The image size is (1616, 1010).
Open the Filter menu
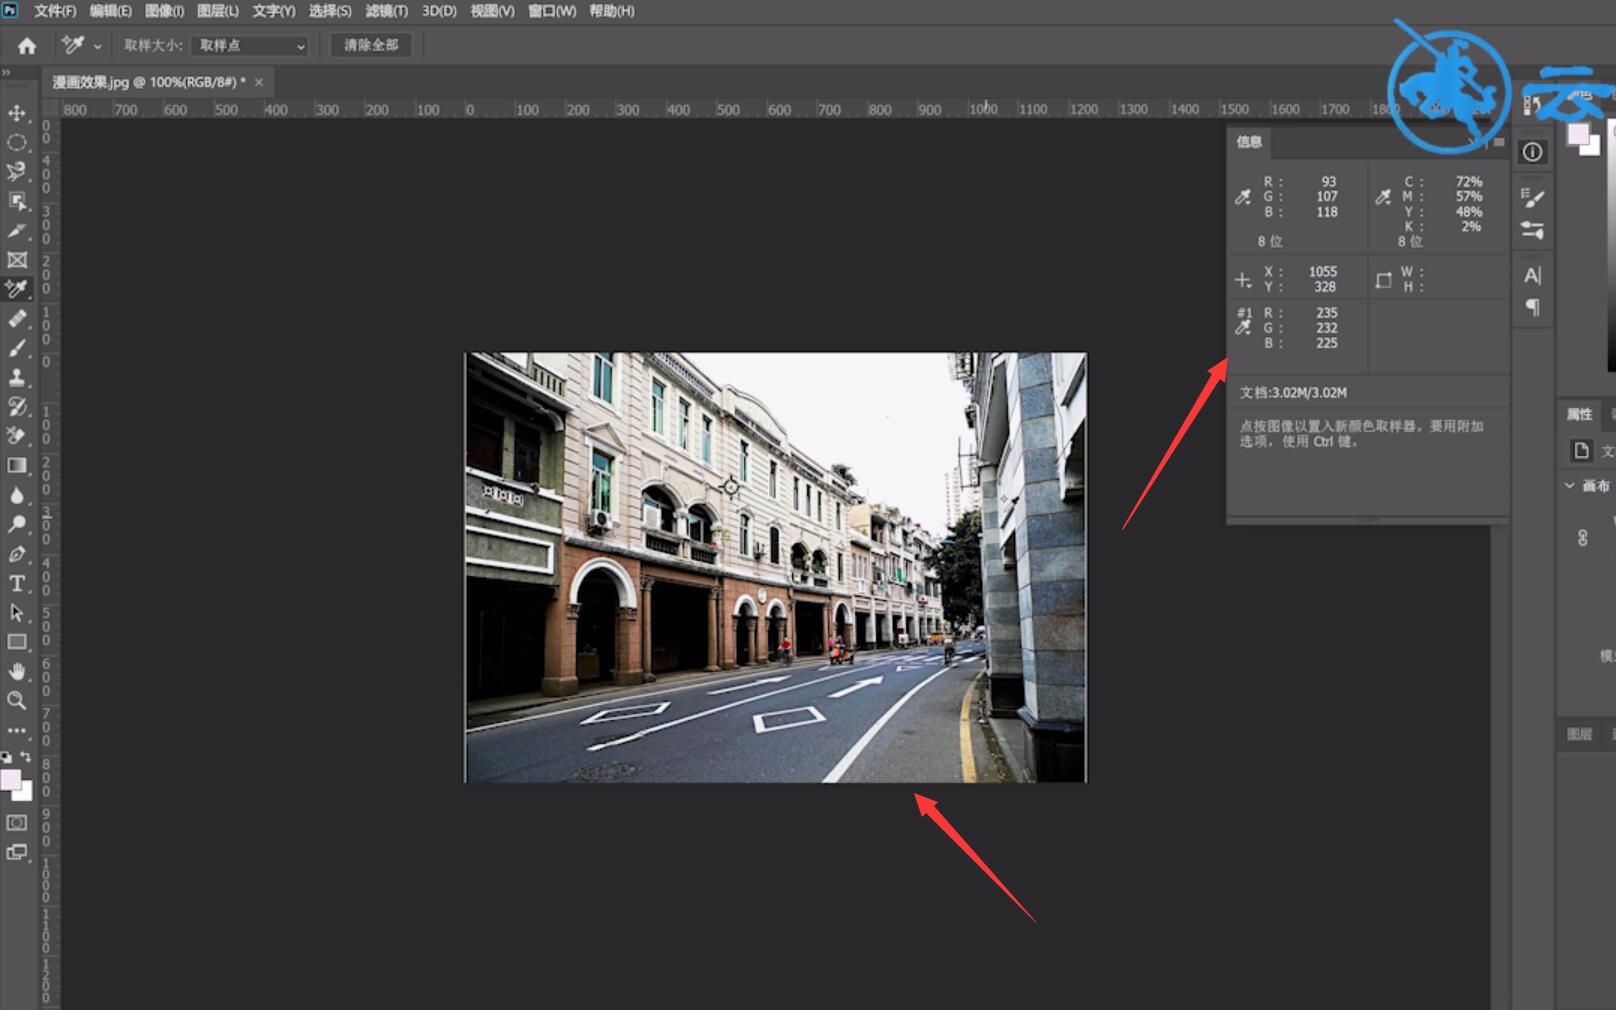[x=387, y=11]
